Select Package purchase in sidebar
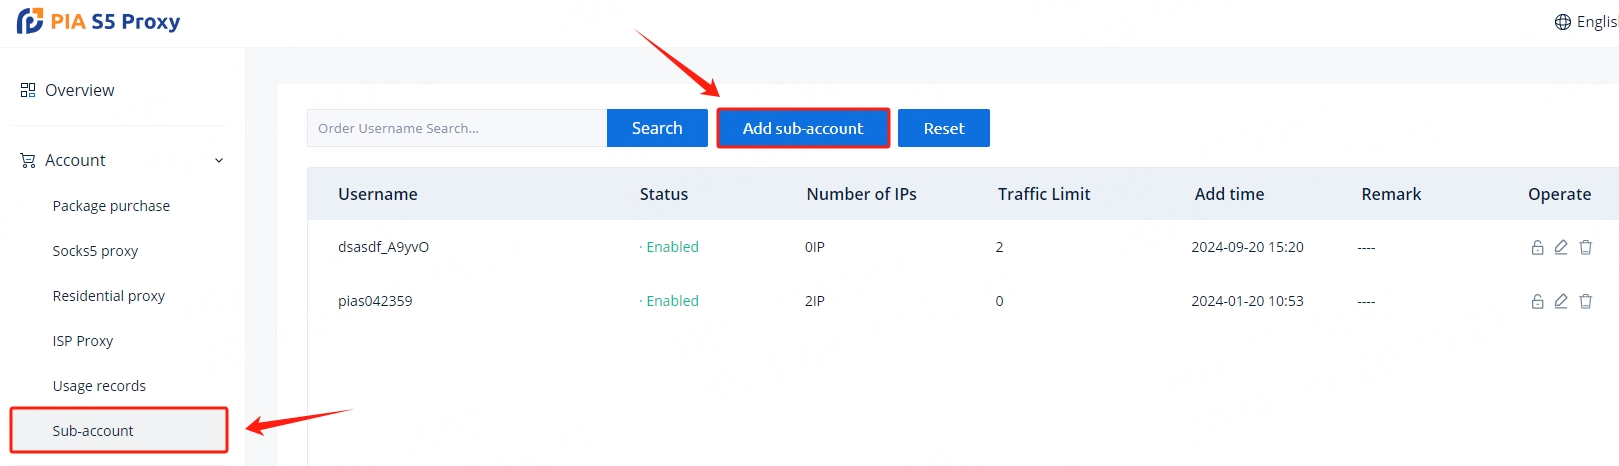Viewport: 1619px width, 466px height. pyautogui.click(x=111, y=206)
